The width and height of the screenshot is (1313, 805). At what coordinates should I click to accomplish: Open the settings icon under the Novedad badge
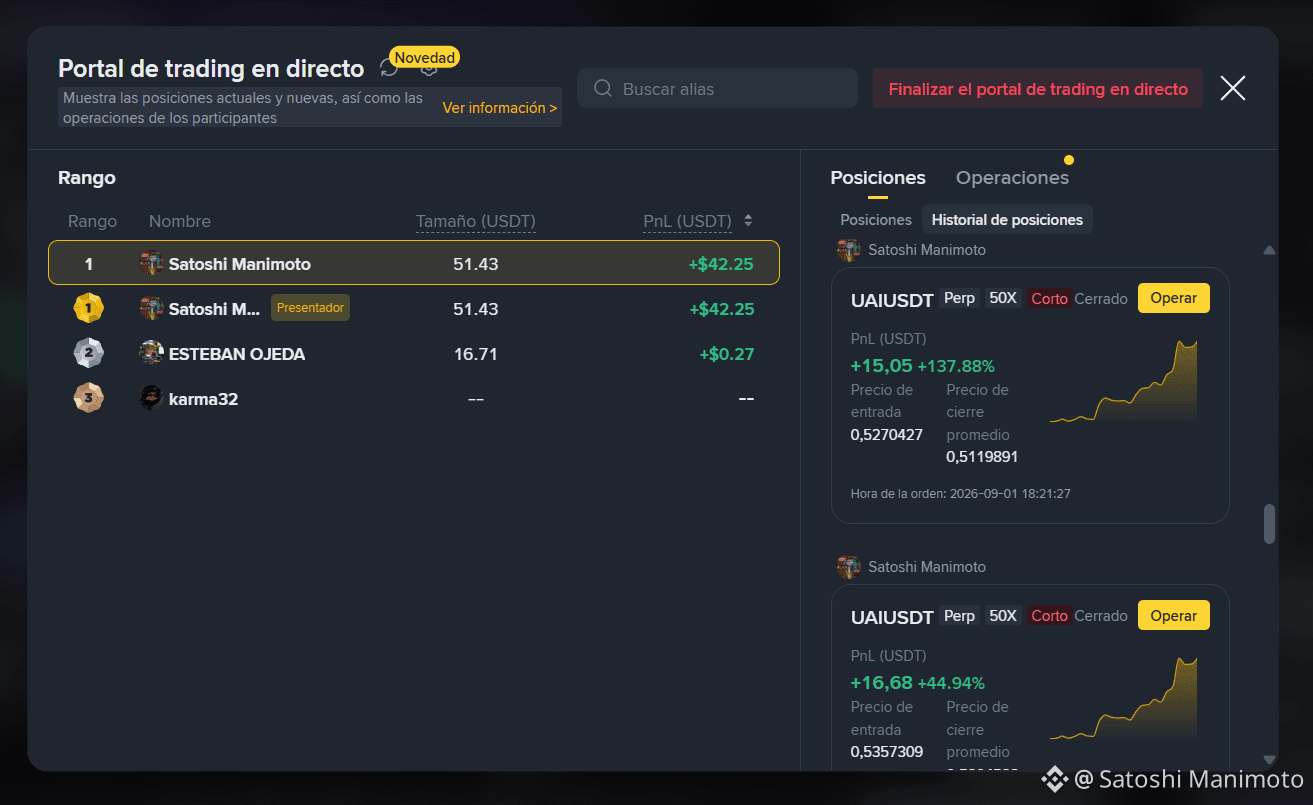tap(429, 70)
